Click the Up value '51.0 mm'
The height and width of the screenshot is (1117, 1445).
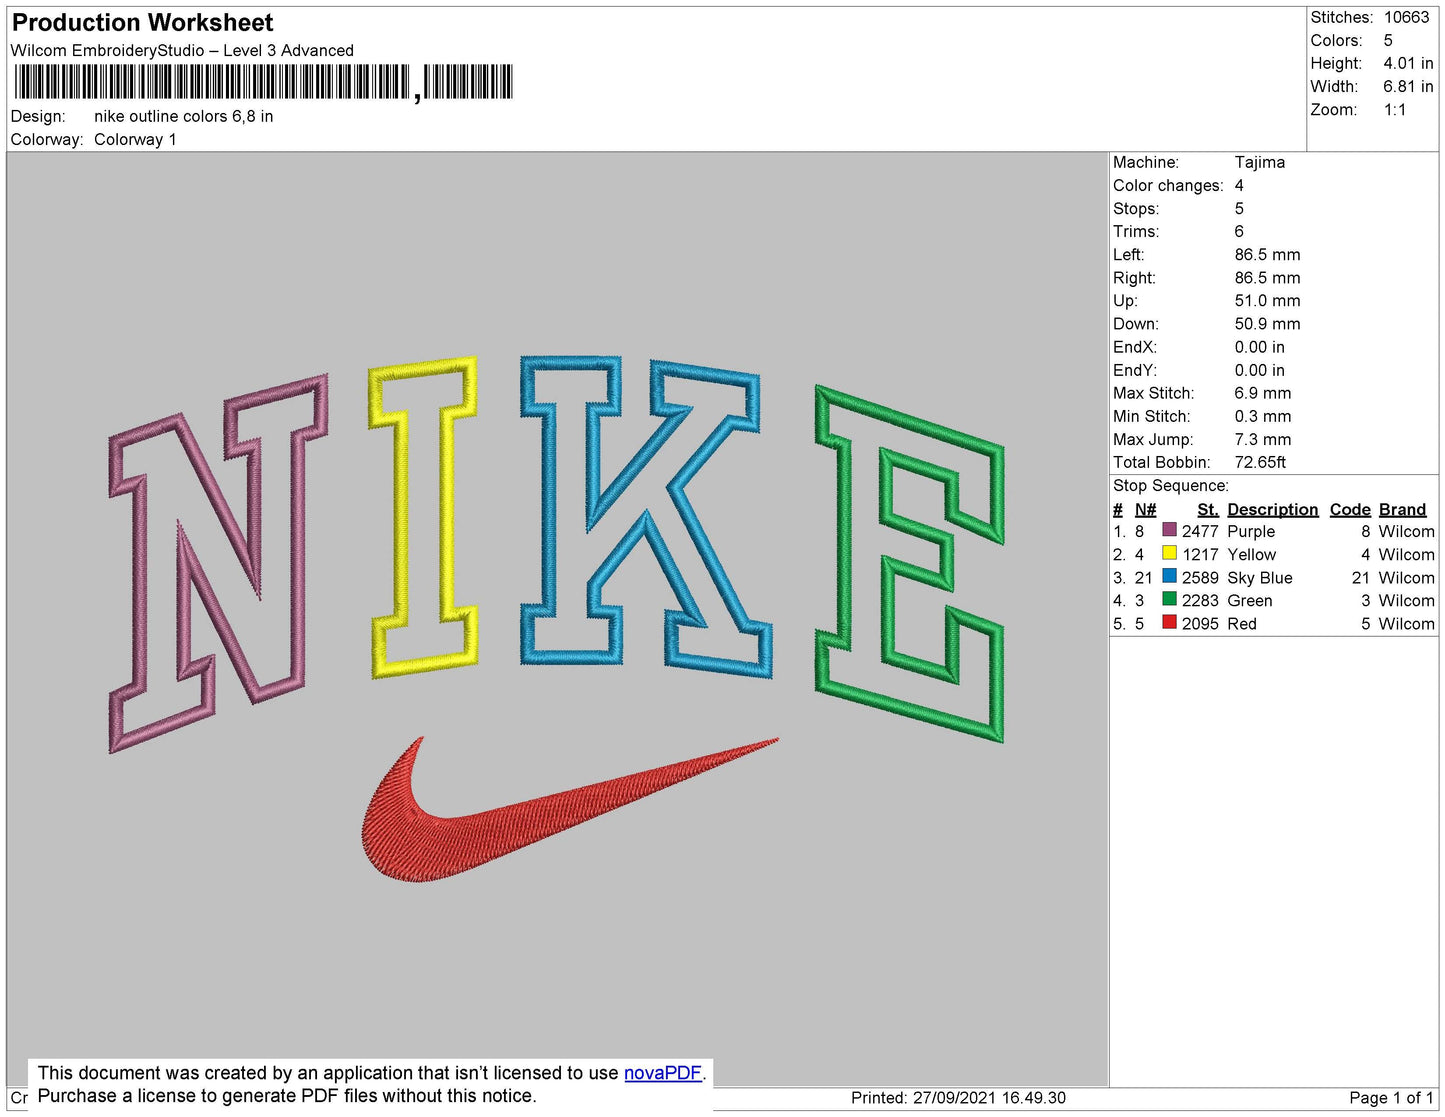(1268, 300)
